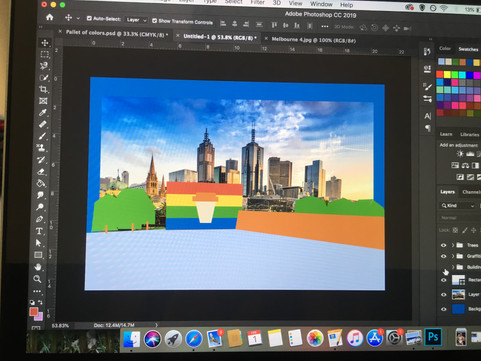Open Safari from the Dock
The image size is (481, 361).
194,339
